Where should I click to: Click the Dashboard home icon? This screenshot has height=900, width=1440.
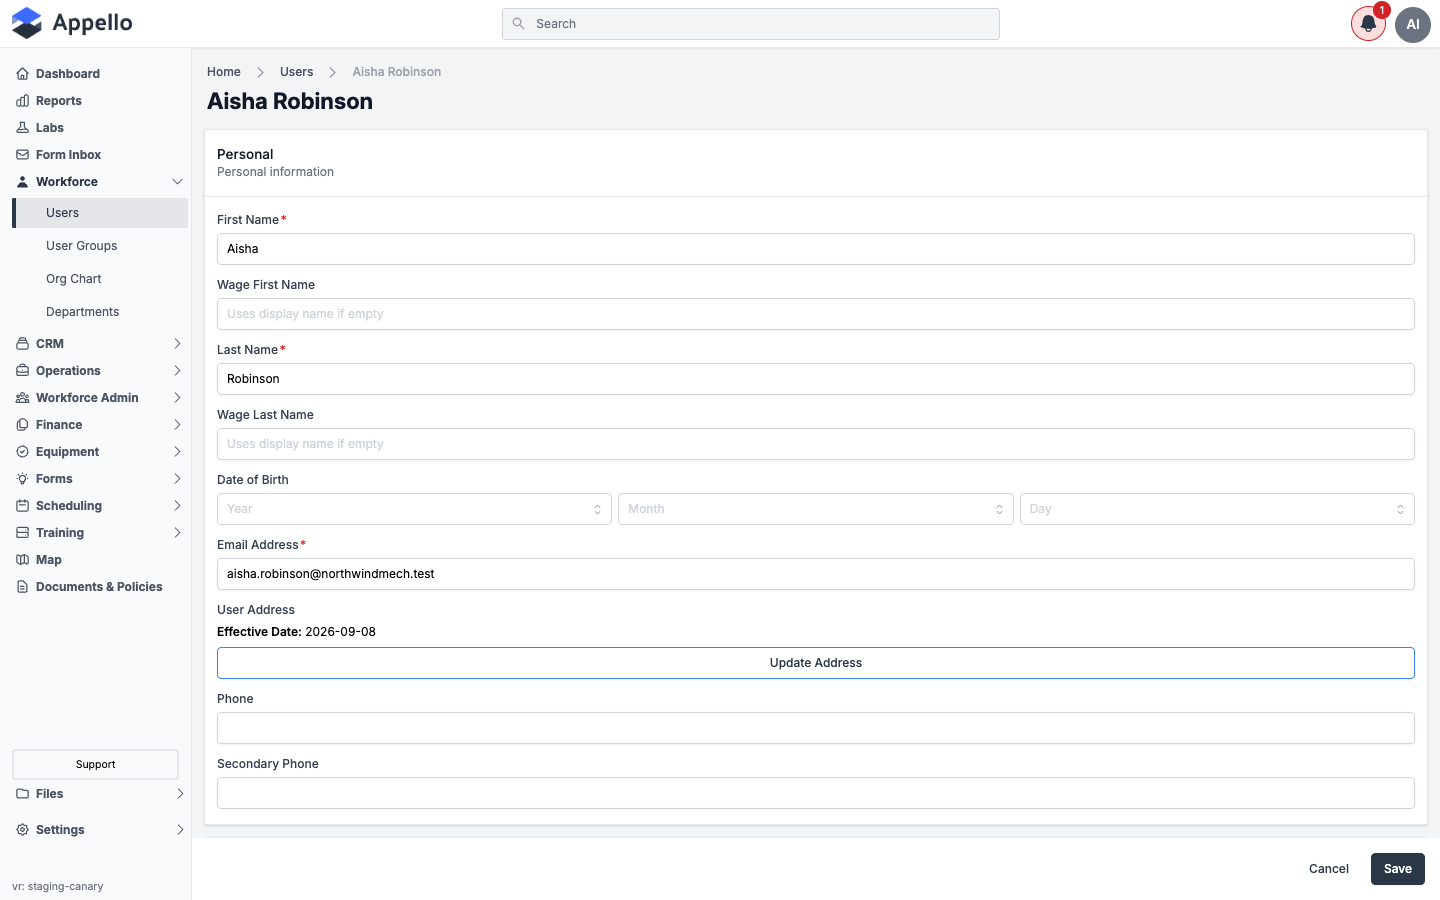[22, 74]
